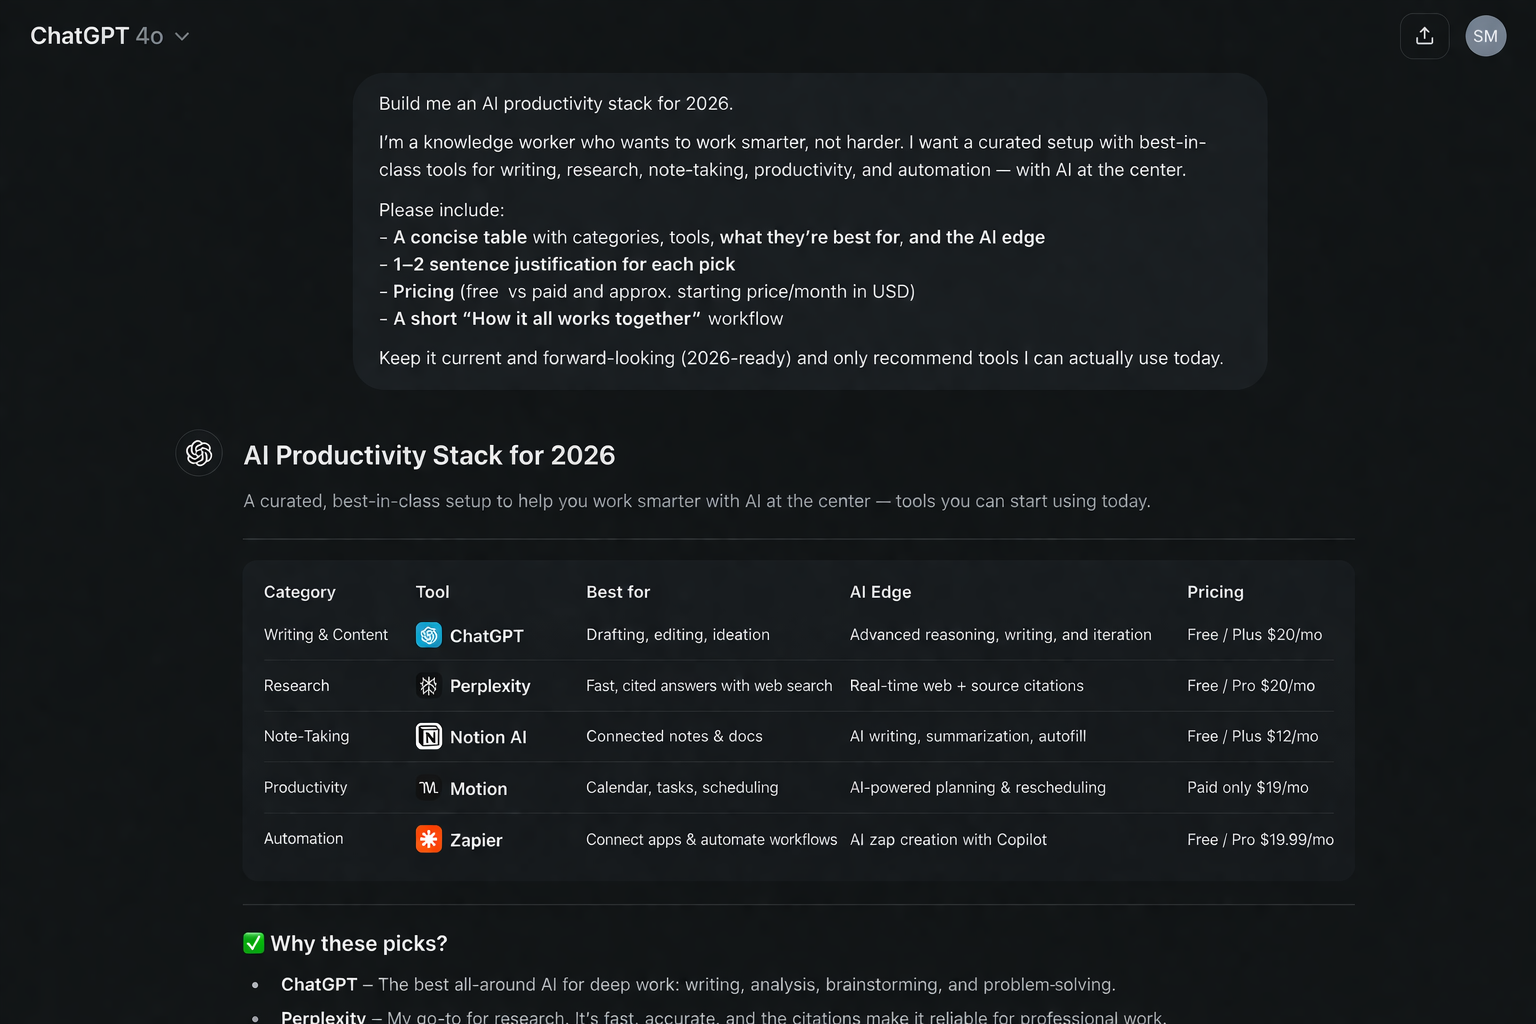1536x1024 pixels.
Task: Click the Pricing column header
Action: pyautogui.click(x=1215, y=592)
